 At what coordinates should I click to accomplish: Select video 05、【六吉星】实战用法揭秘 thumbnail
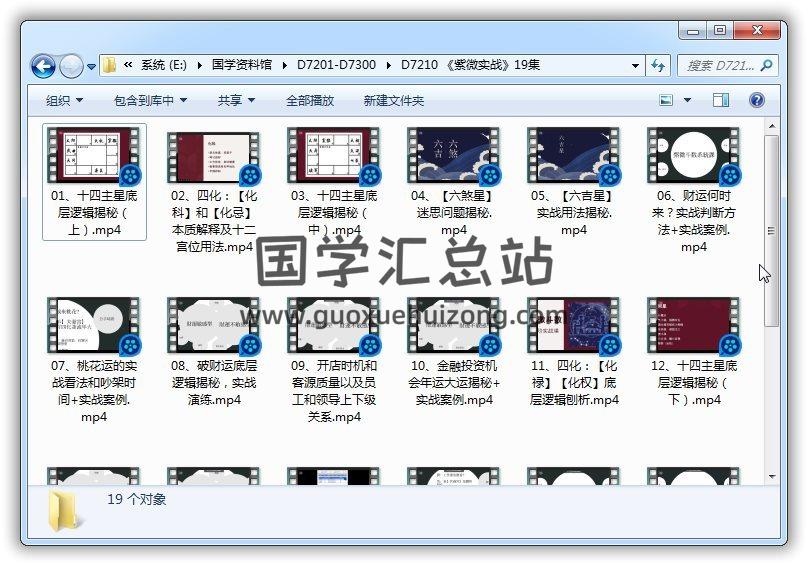coord(574,156)
